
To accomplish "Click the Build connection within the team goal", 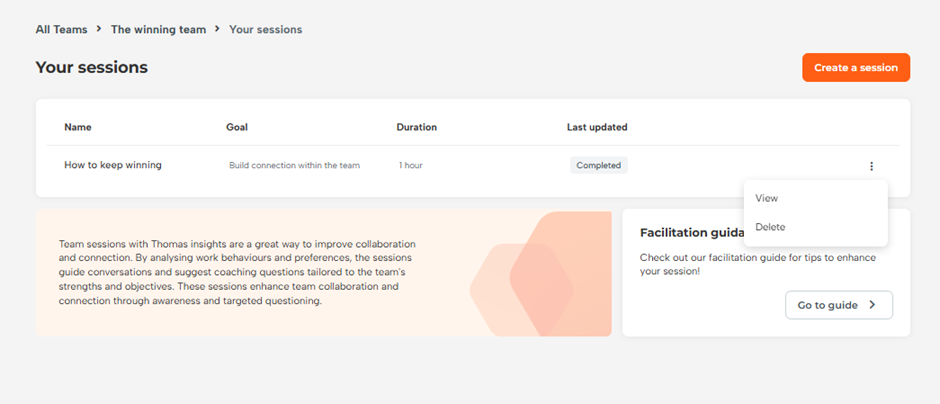I will coord(294,165).
